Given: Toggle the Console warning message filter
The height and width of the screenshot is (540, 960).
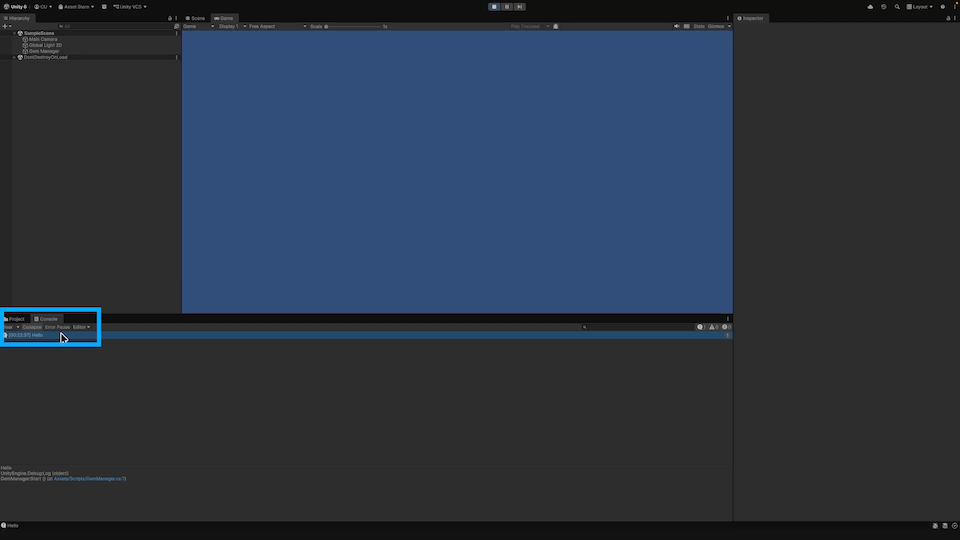Looking at the screenshot, I should (714, 327).
